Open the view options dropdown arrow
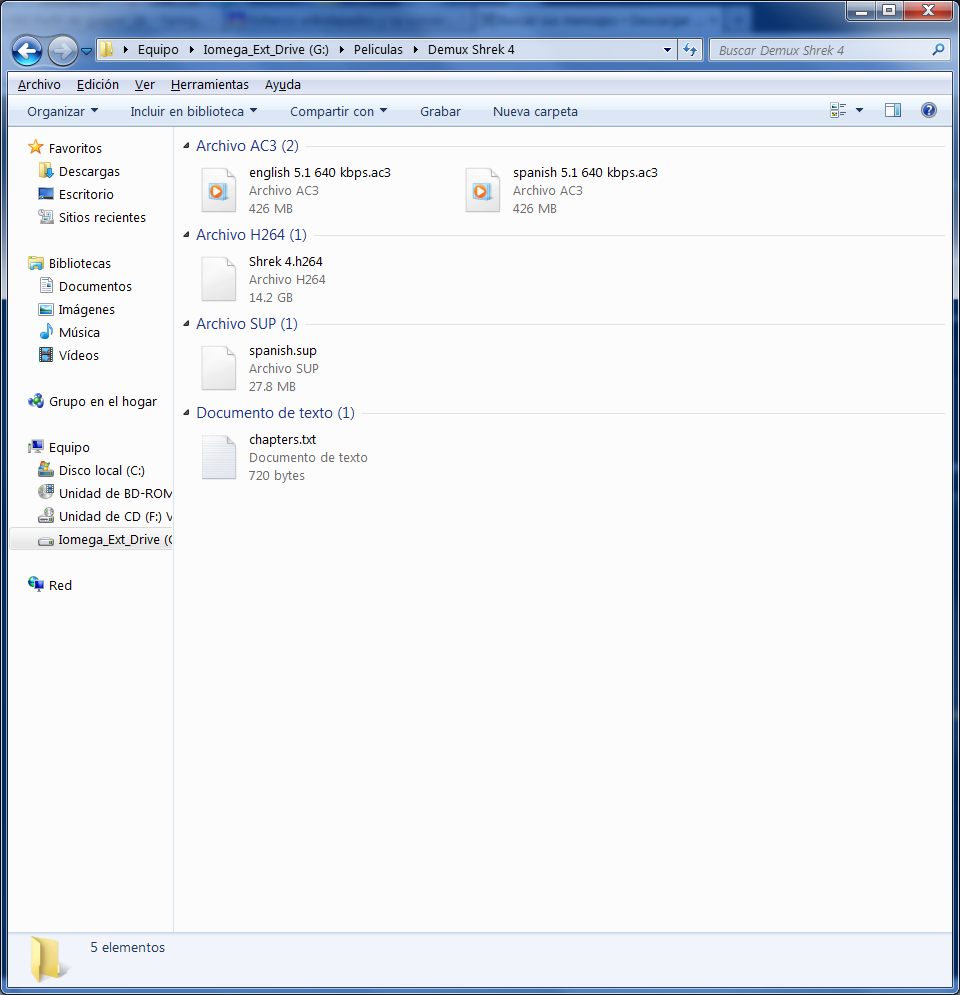This screenshot has height=995, width=960. pos(860,110)
